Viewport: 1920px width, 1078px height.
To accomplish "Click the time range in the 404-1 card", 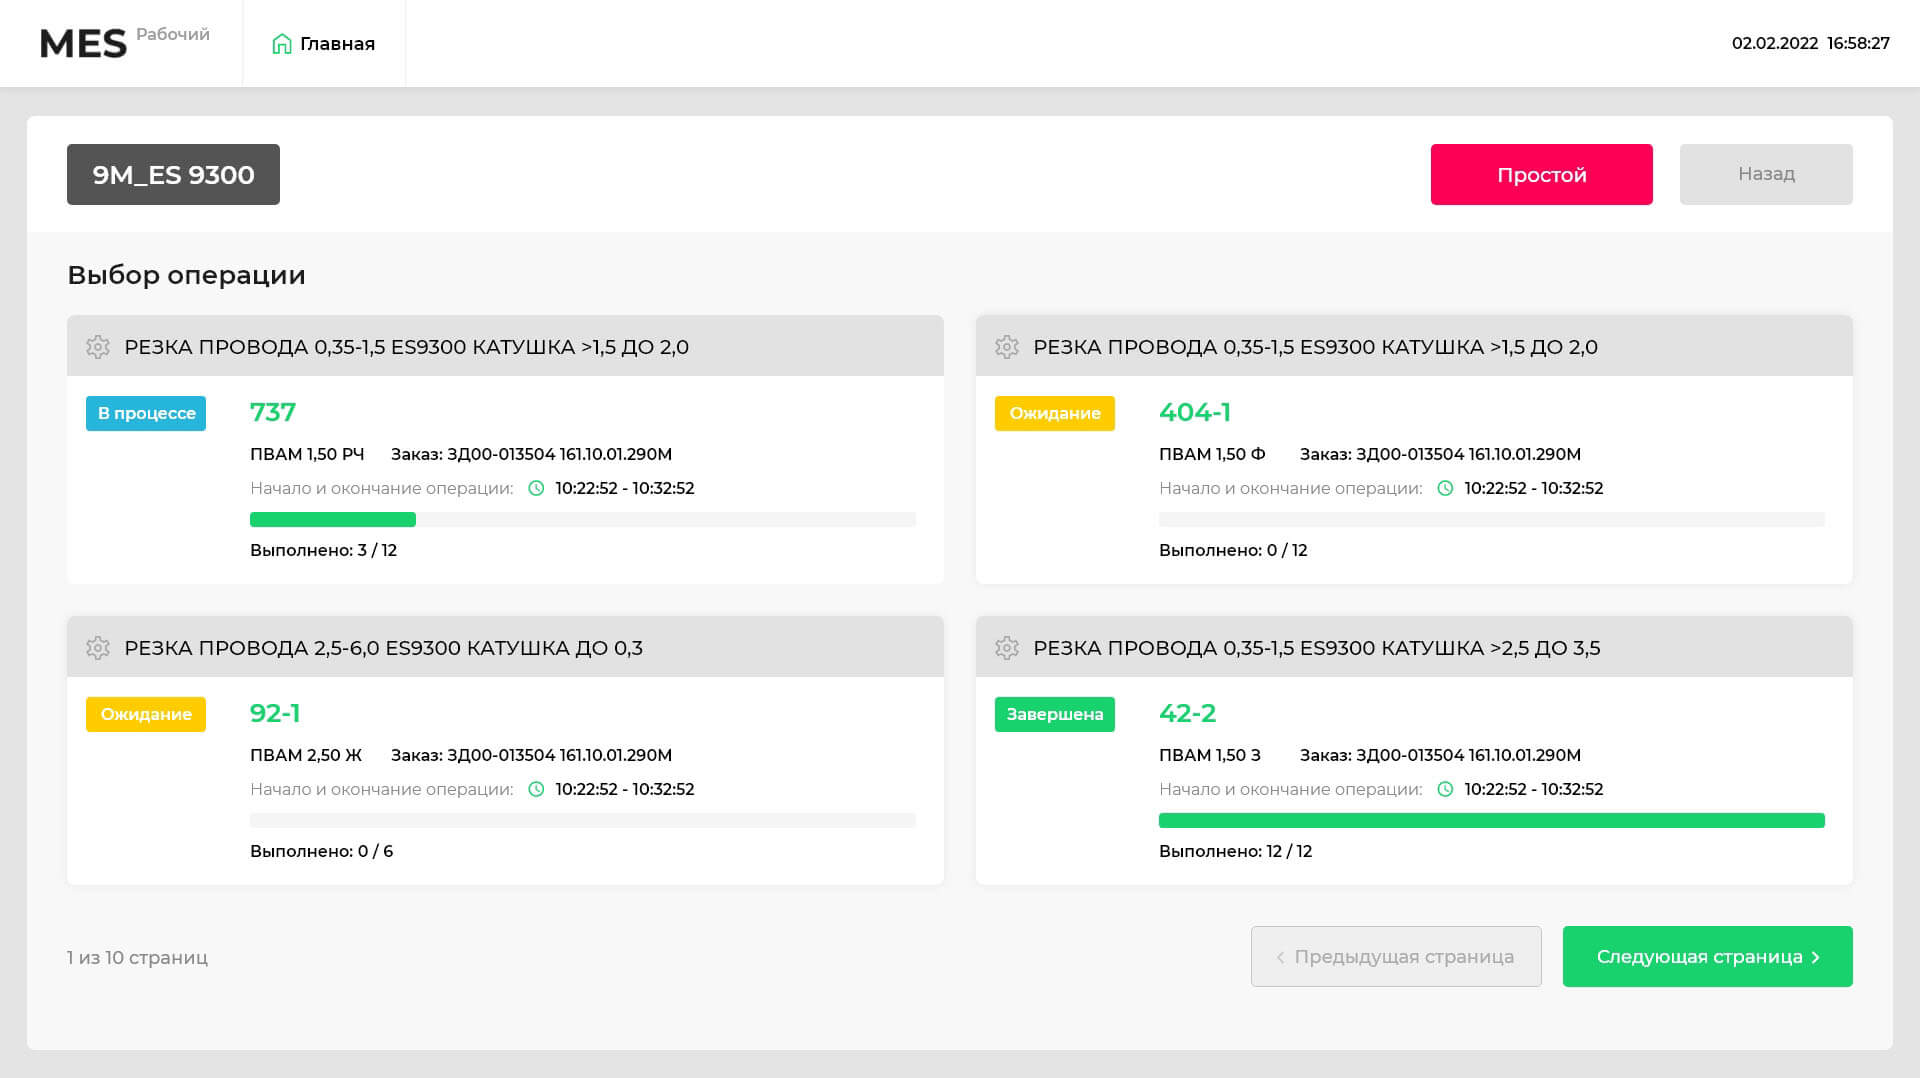I will pyautogui.click(x=1534, y=488).
